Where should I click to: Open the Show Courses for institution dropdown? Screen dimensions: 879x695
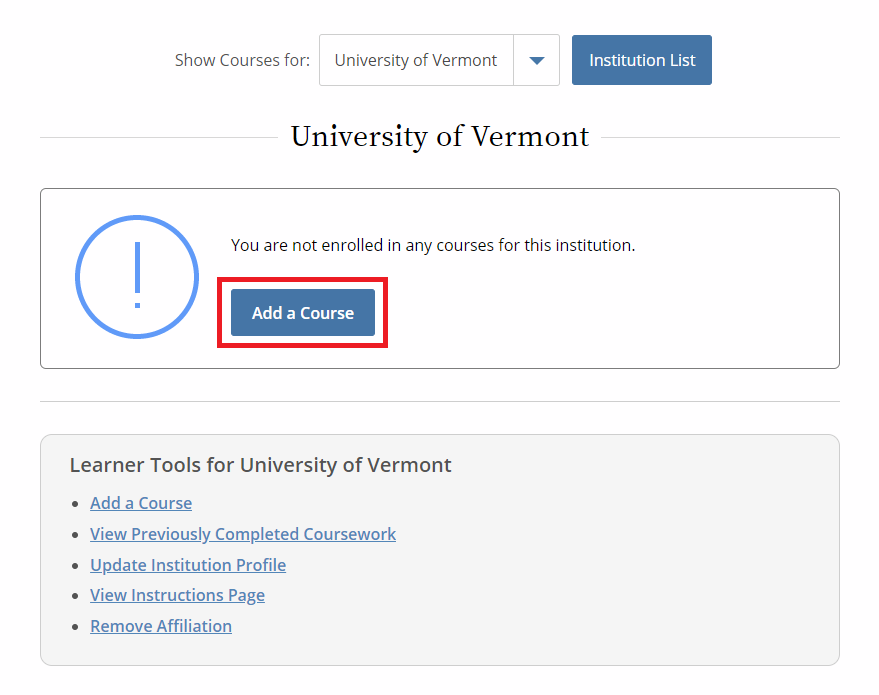[x=416, y=60]
